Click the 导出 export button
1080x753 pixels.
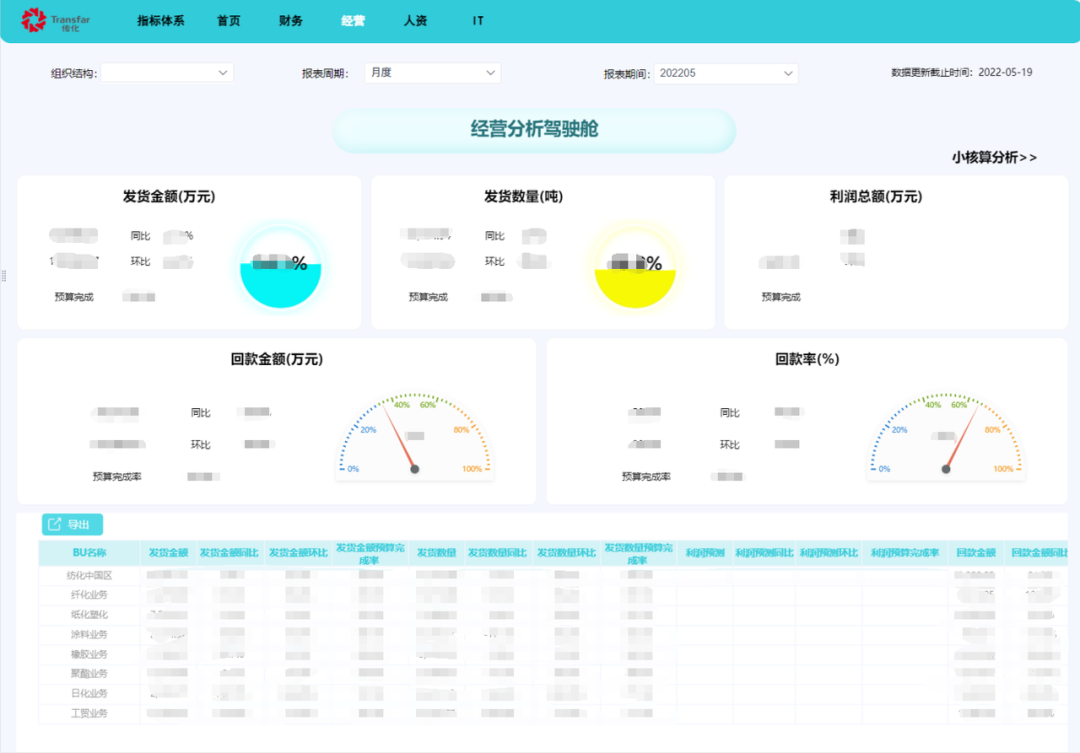72,524
